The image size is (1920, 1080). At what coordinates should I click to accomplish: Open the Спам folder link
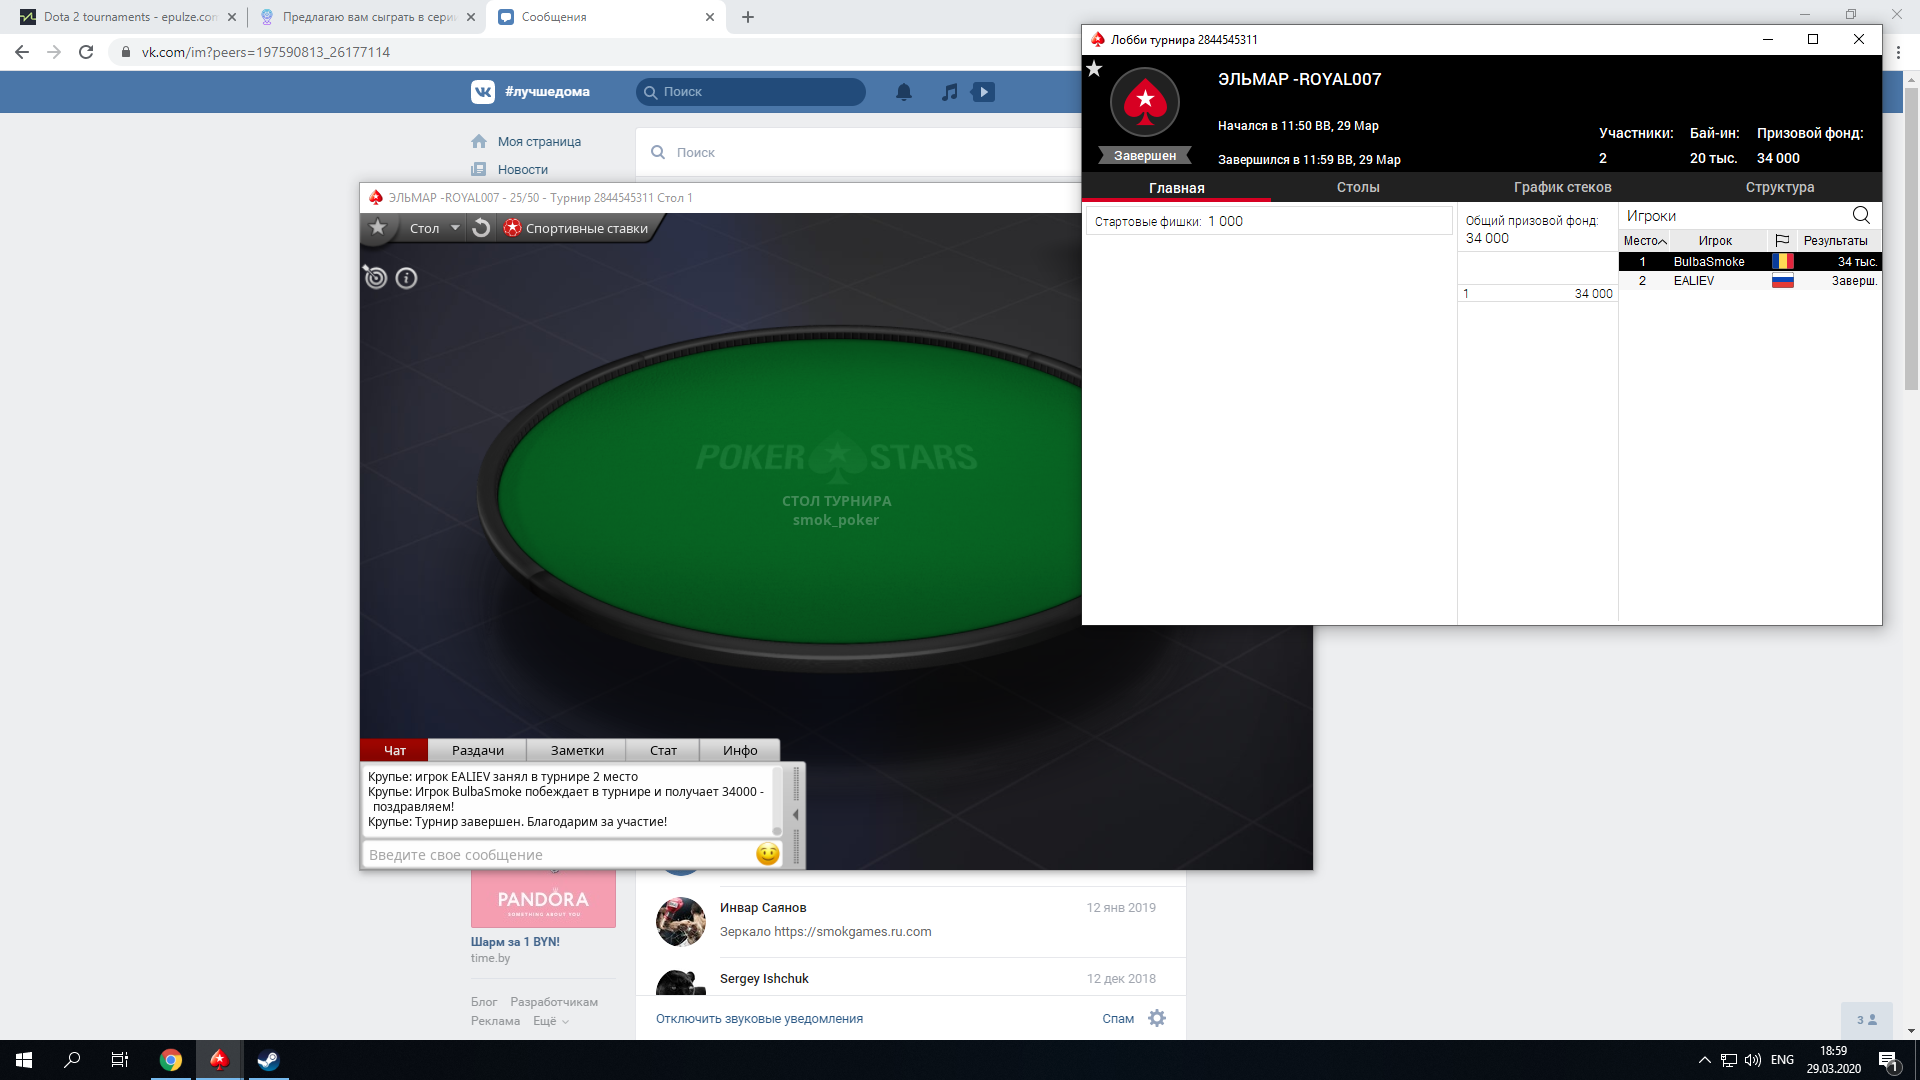[1118, 1019]
